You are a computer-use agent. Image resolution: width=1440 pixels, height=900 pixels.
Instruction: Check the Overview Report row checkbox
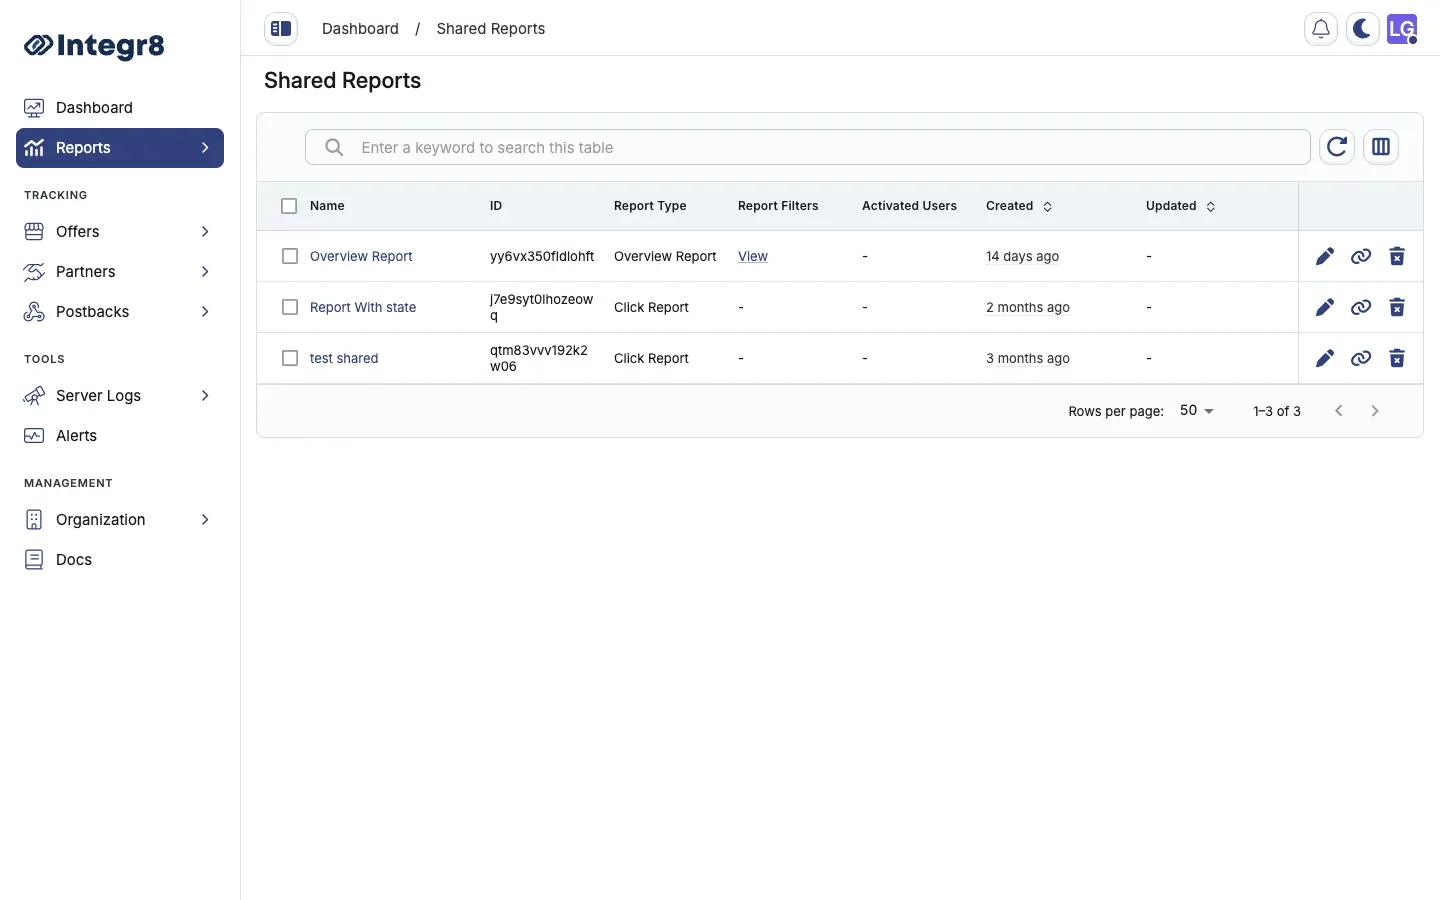coord(290,256)
